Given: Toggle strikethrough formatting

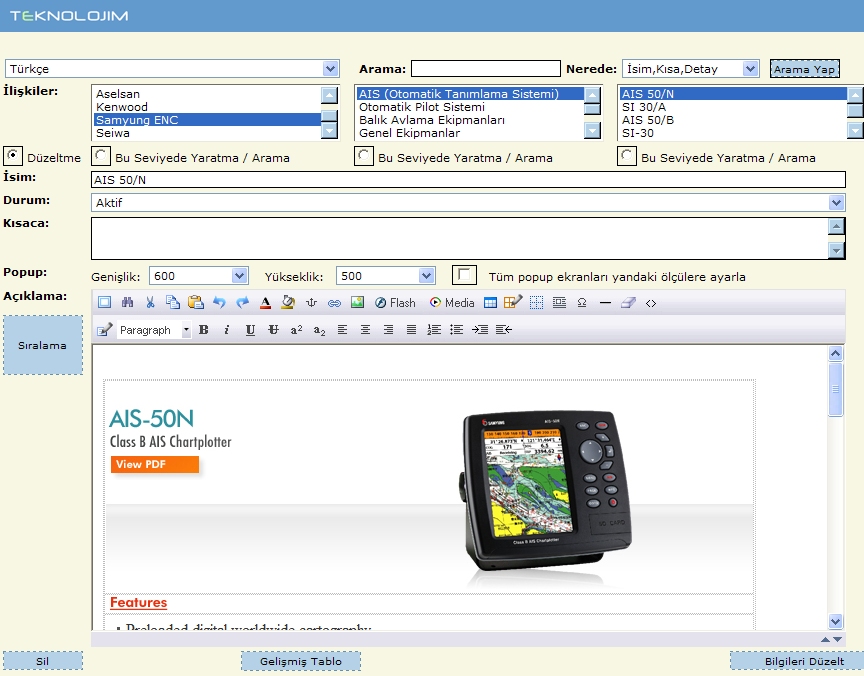Looking at the screenshot, I should (273, 329).
